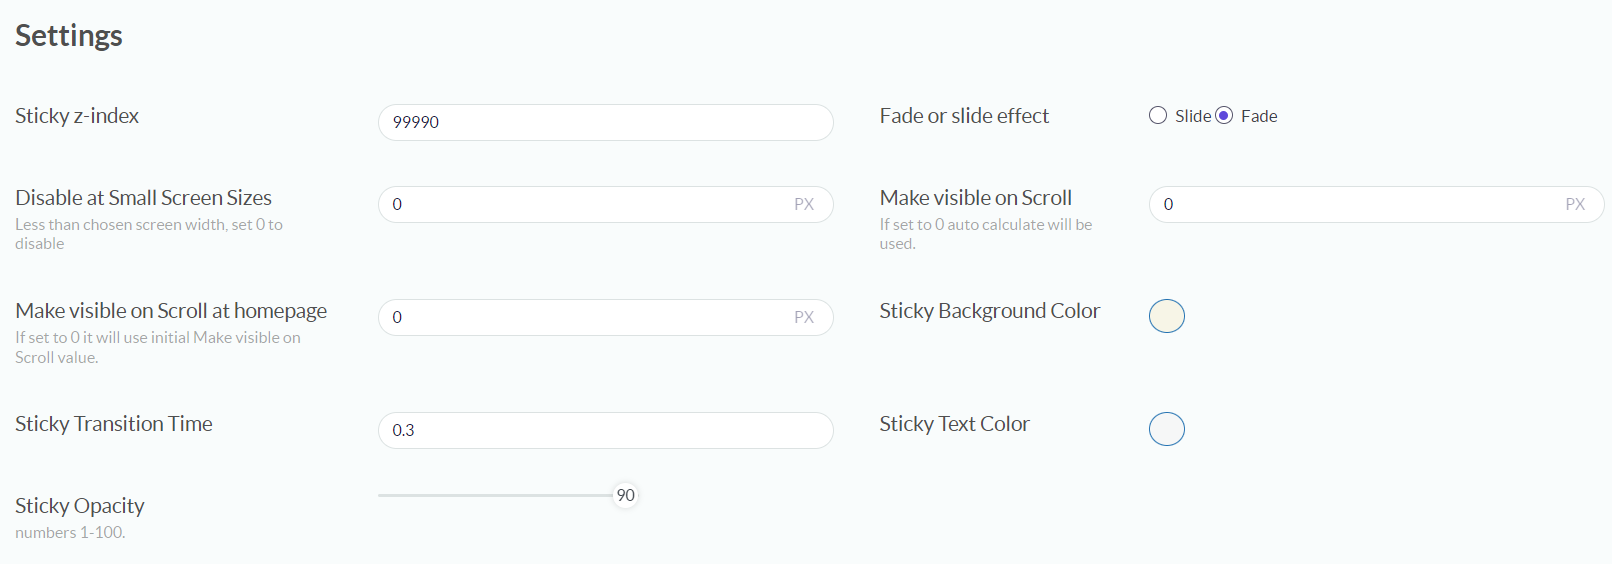Select the Slide effect radio button

pyautogui.click(x=1158, y=116)
